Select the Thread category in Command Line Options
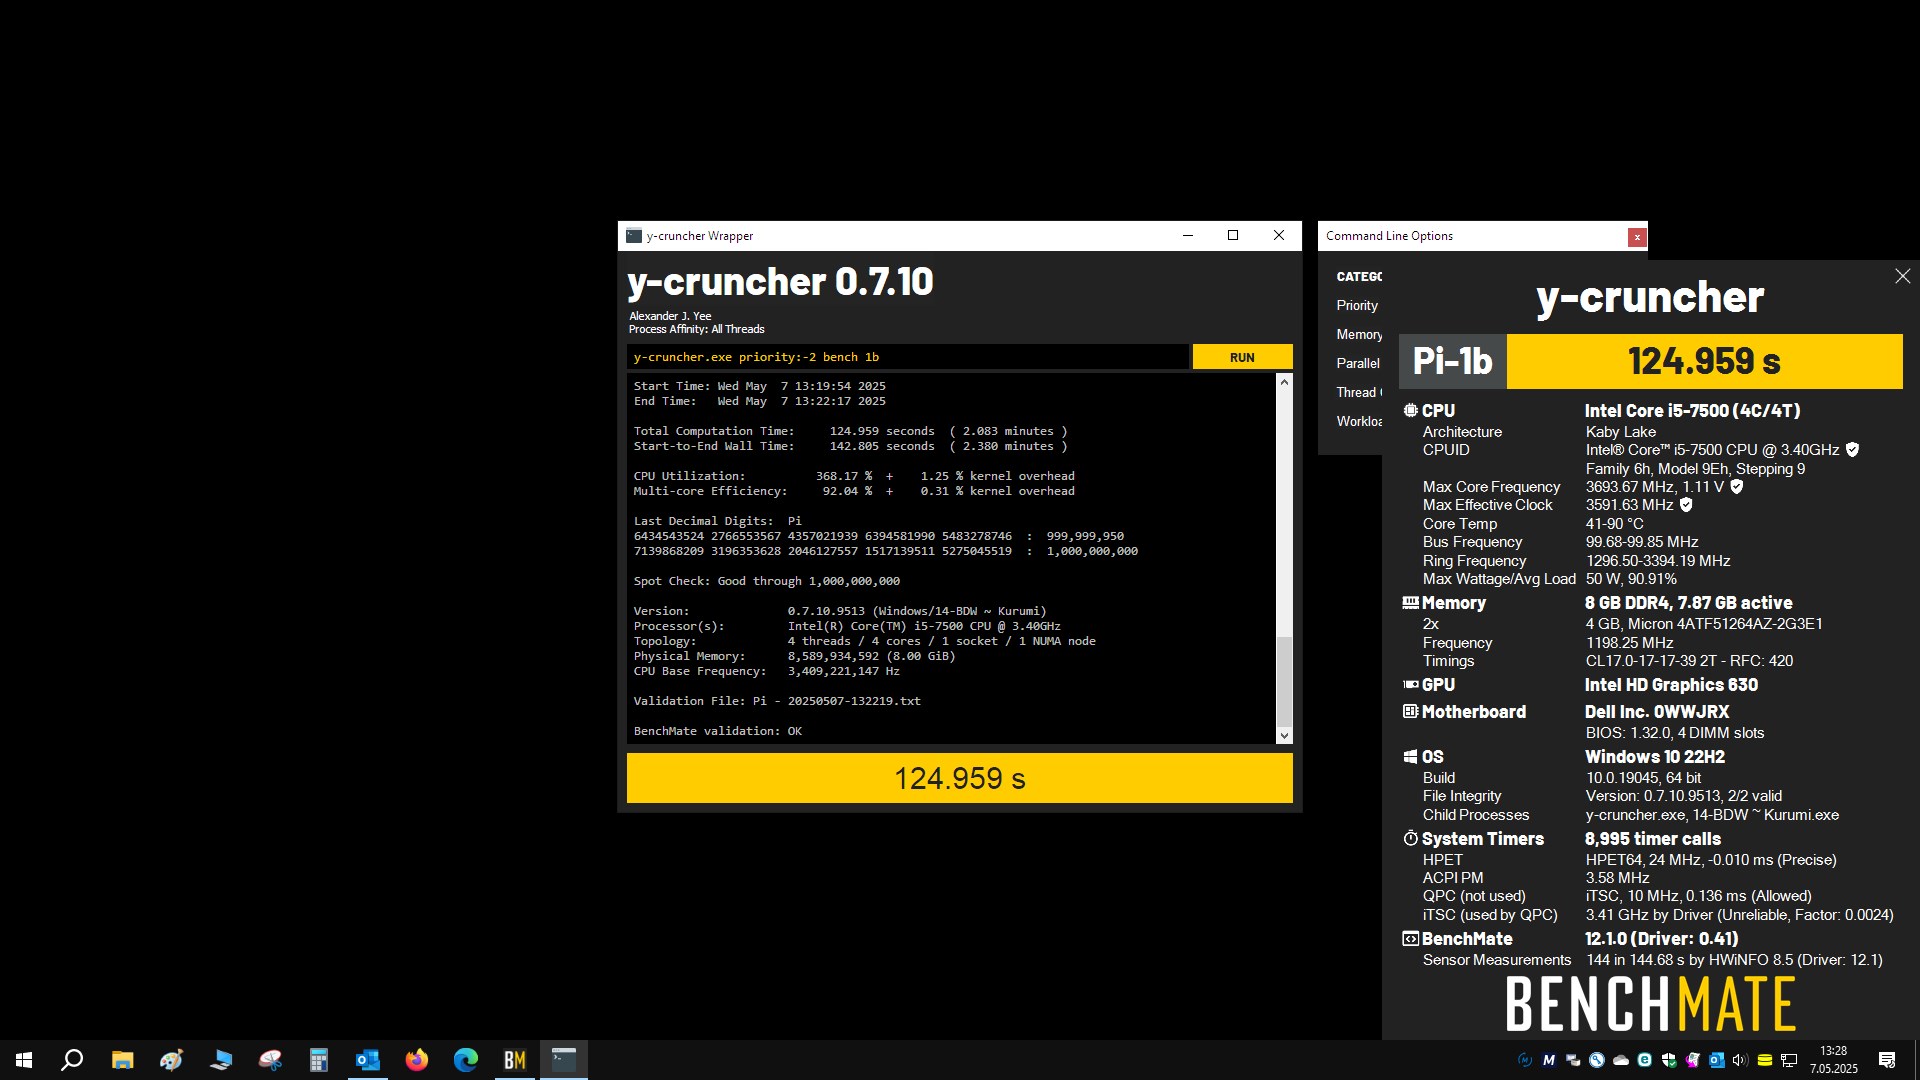 pyautogui.click(x=1358, y=392)
